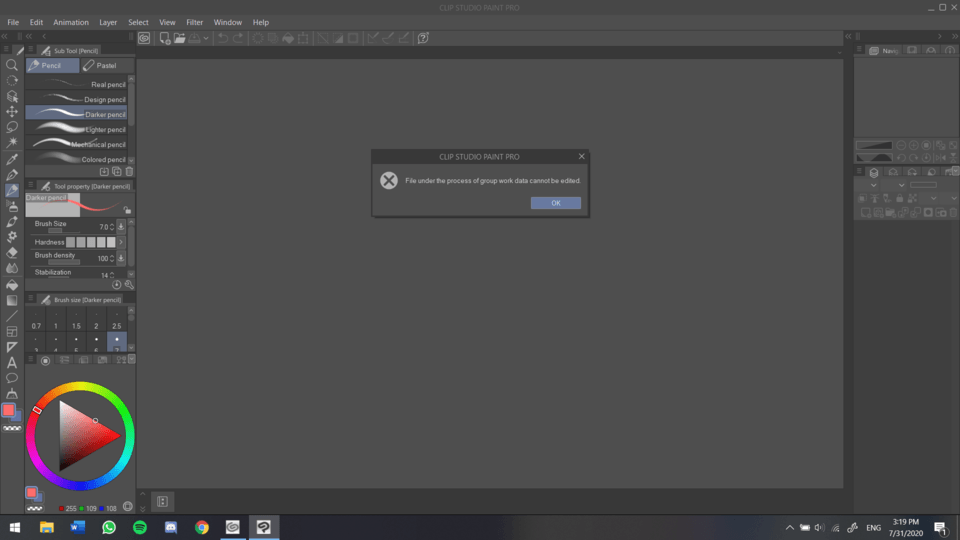Open Clip Studio launcher icon in toolbar

tap(144, 38)
